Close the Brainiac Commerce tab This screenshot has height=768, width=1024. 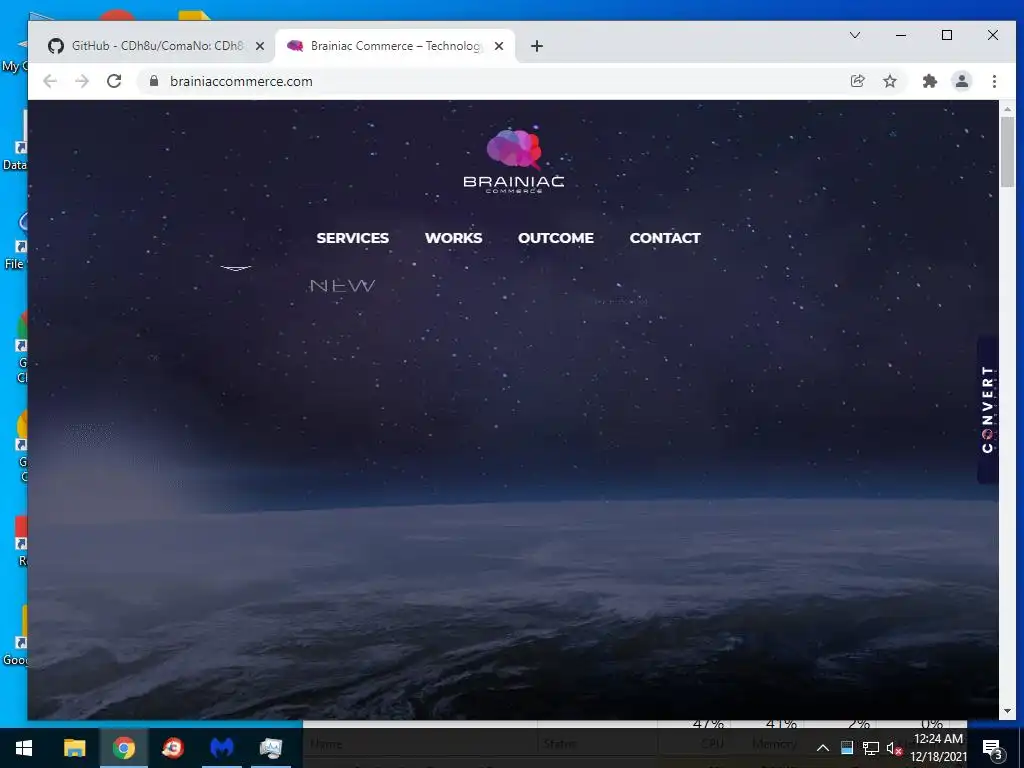pos(499,46)
